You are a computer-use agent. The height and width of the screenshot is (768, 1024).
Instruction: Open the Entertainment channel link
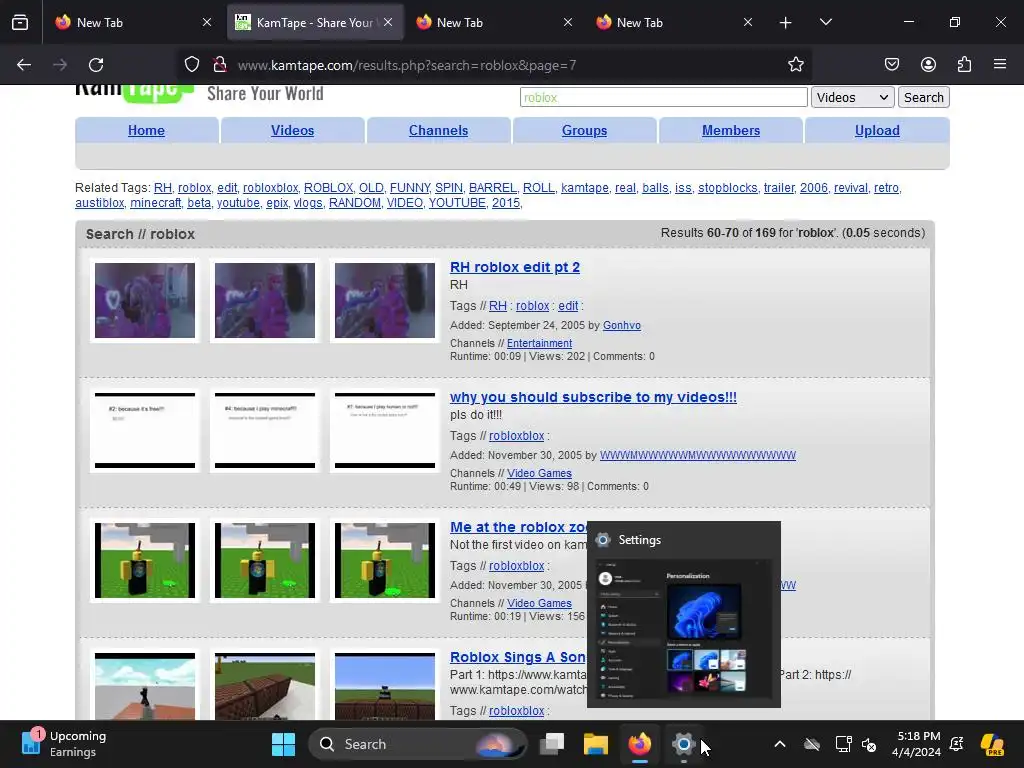coord(539,344)
